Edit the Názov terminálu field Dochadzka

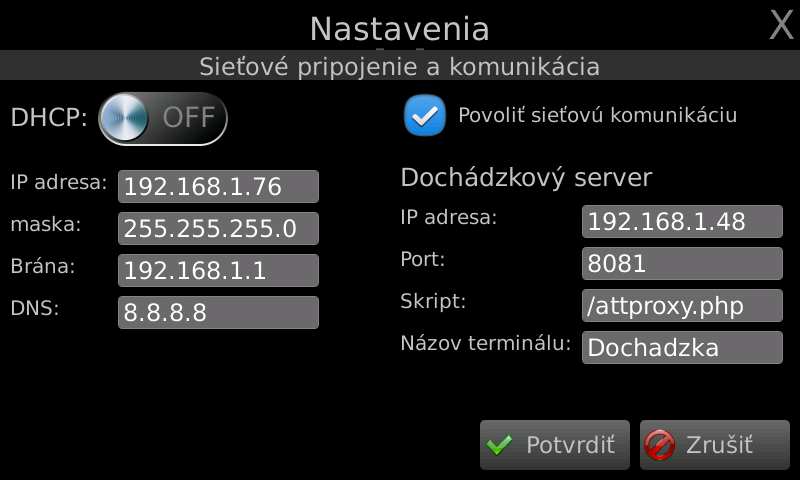coord(682,347)
